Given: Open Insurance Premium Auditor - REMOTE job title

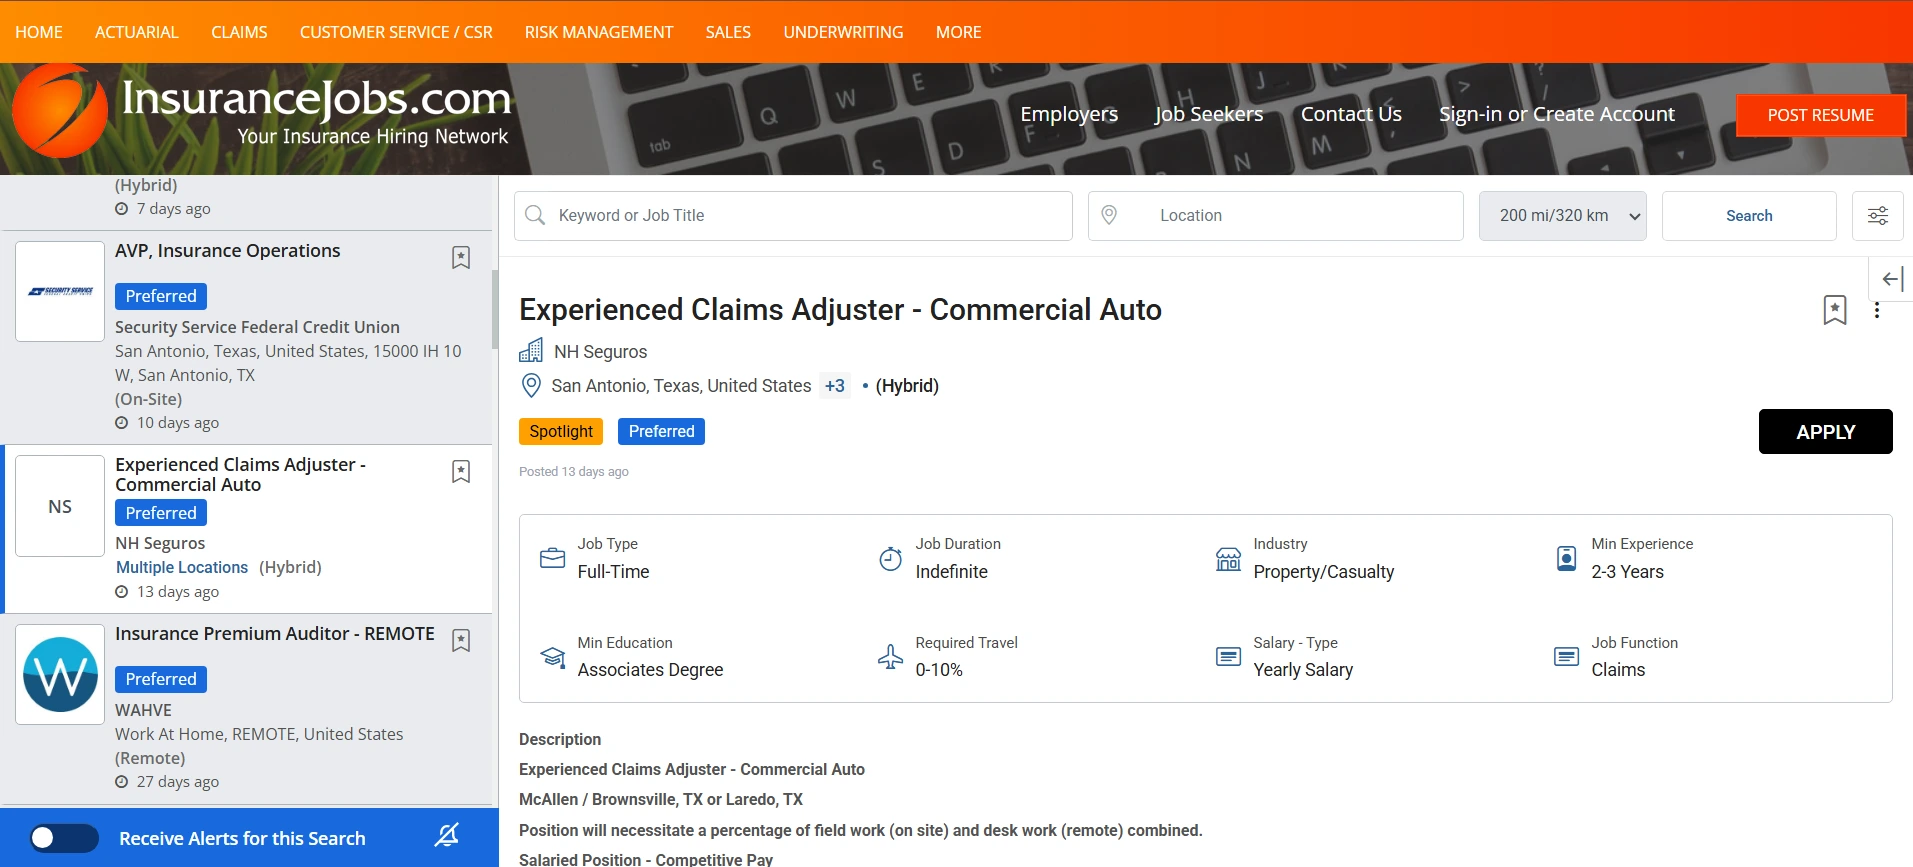Looking at the screenshot, I should point(275,634).
